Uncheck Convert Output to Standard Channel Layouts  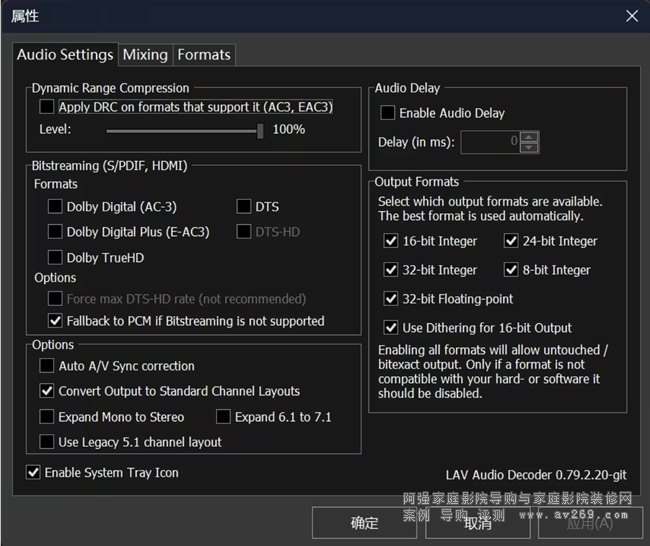(x=47, y=392)
